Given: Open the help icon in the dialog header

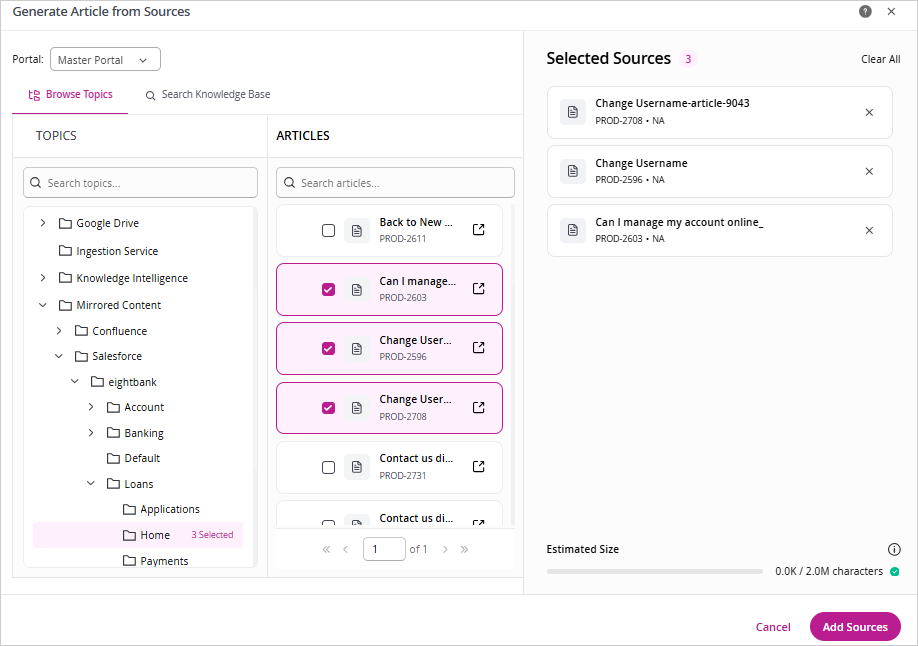Looking at the screenshot, I should 865,12.
